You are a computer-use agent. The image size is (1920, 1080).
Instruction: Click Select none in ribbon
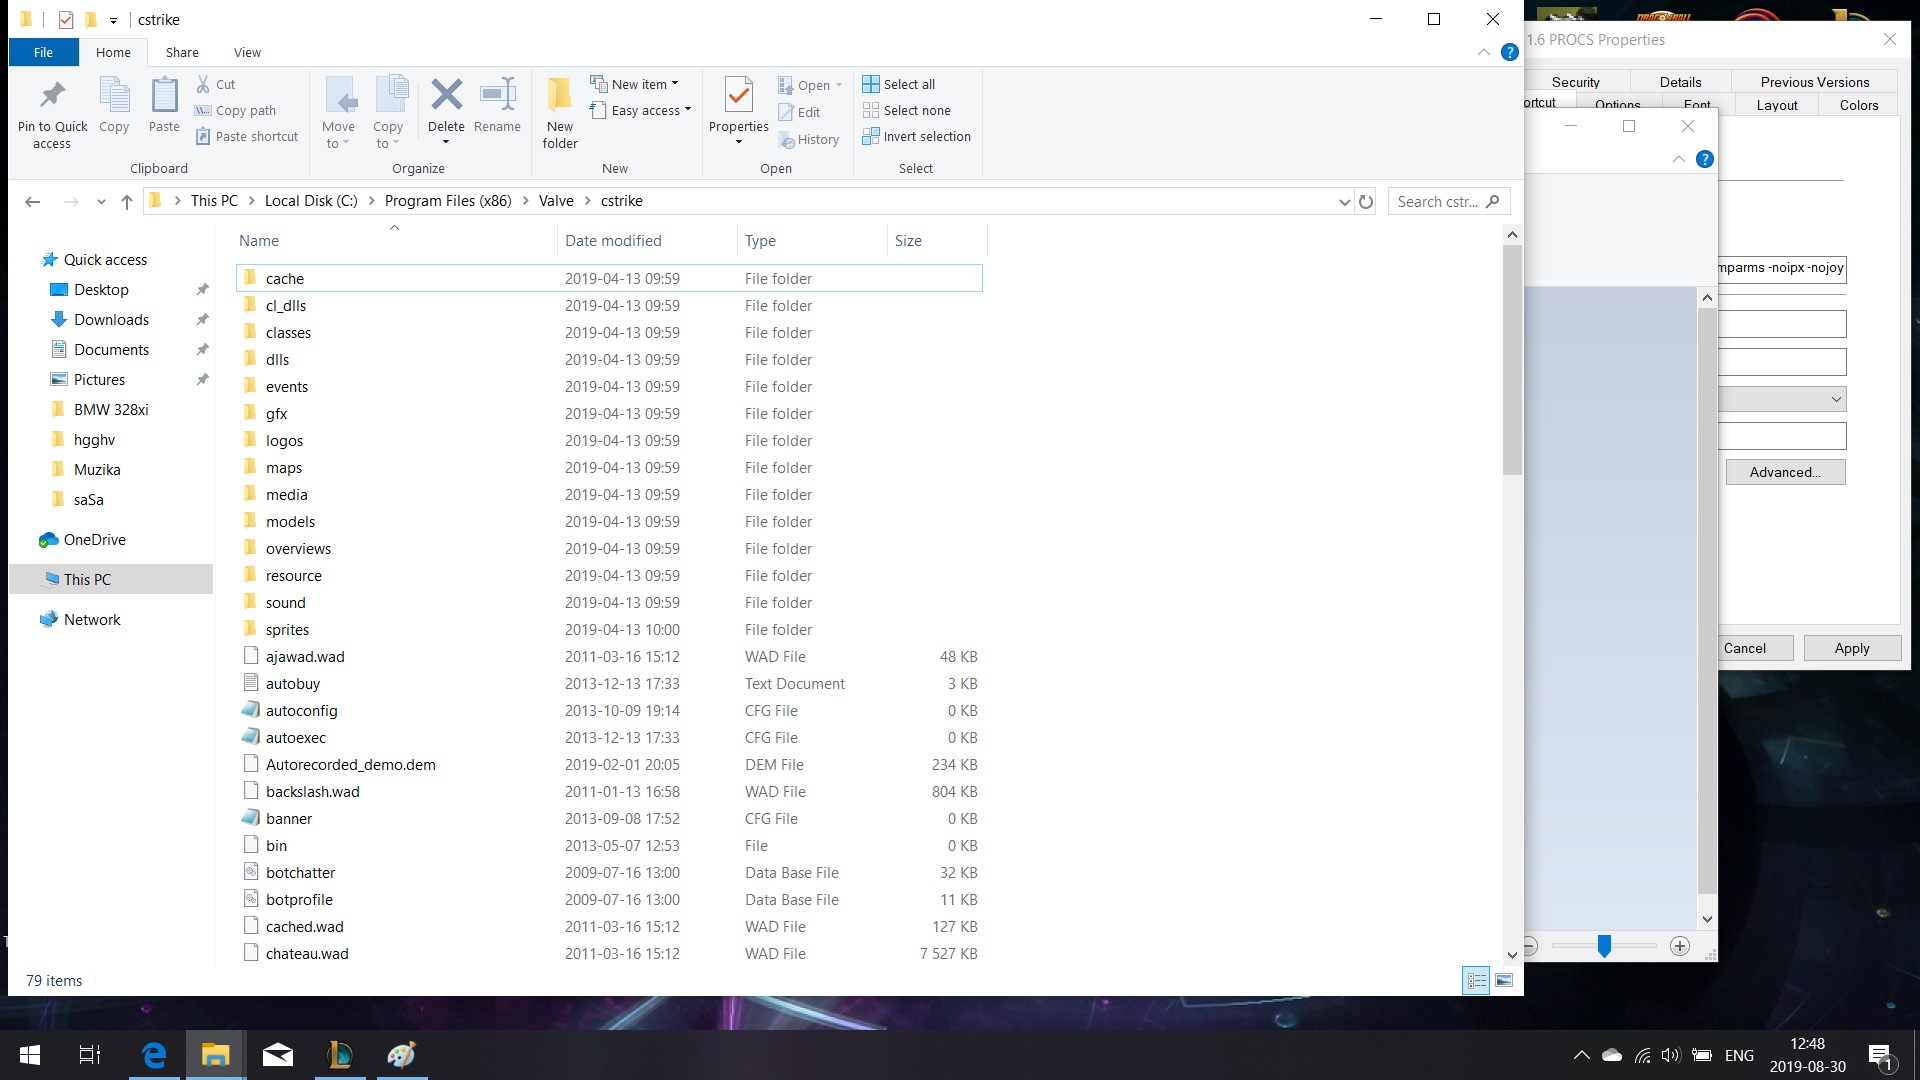tap(907, 110)
